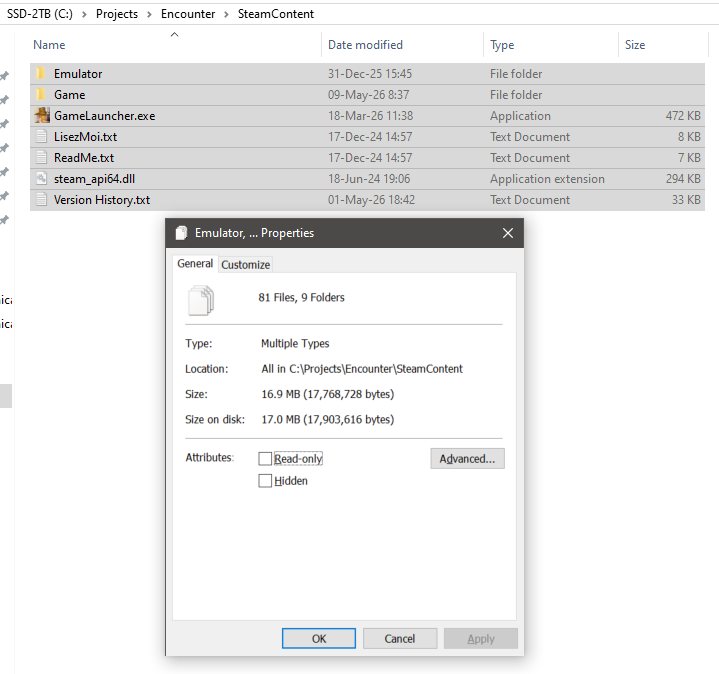Expand the chevron after Encounter breadcrumb

[x=226, y=14]
